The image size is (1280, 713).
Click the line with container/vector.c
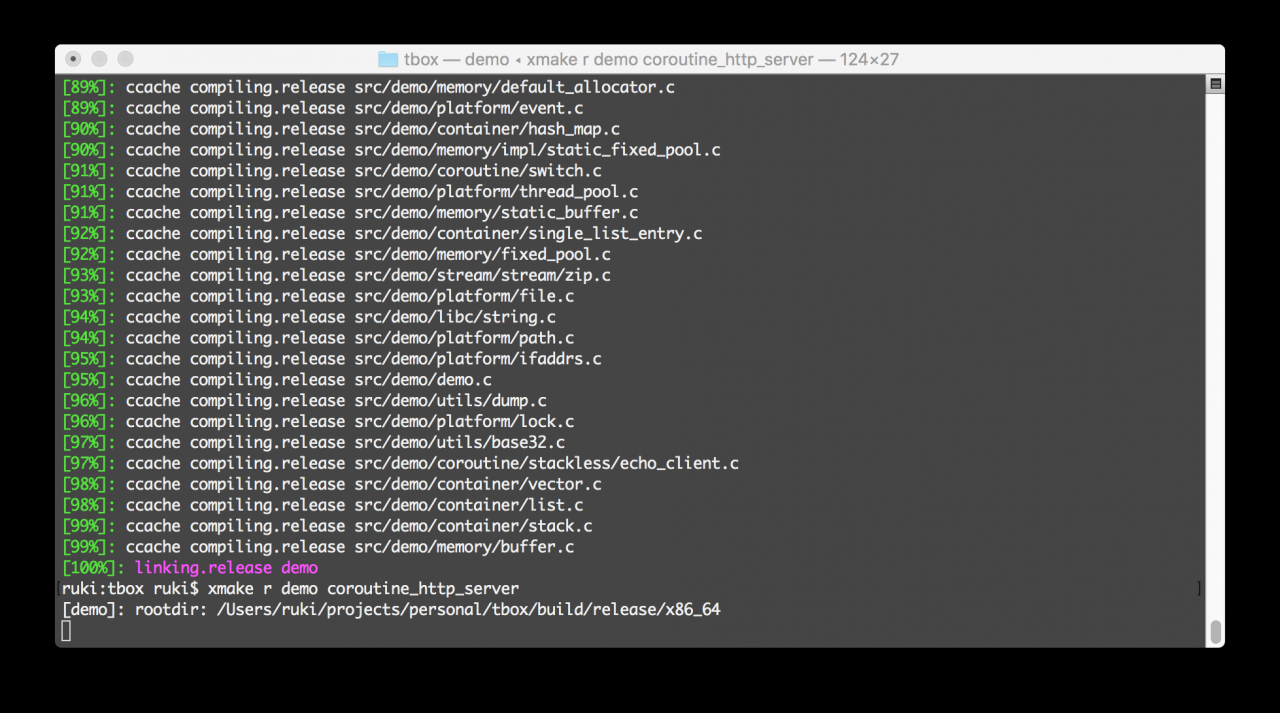click(332, 484)
